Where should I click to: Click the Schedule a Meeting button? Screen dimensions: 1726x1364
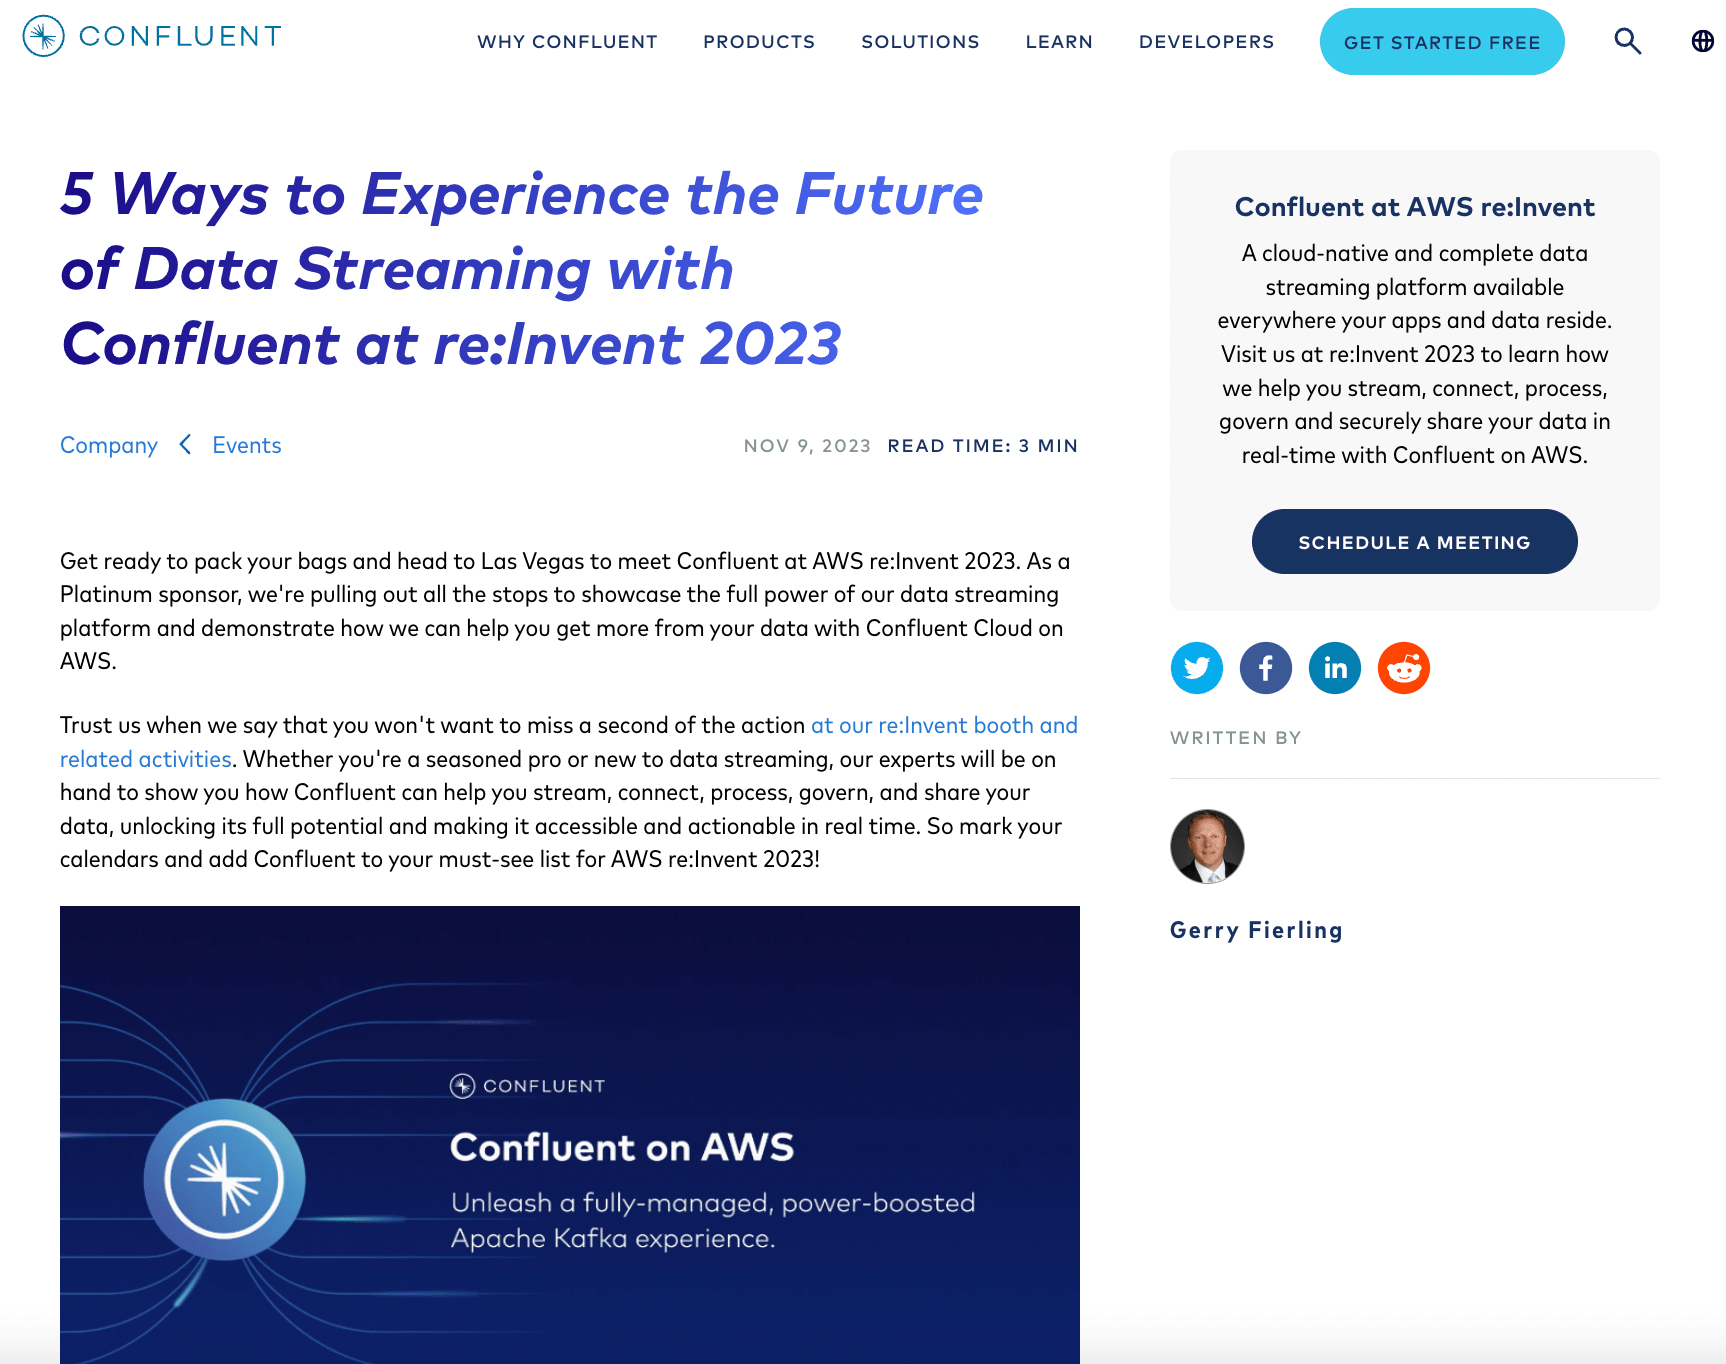pos(1414,542)
